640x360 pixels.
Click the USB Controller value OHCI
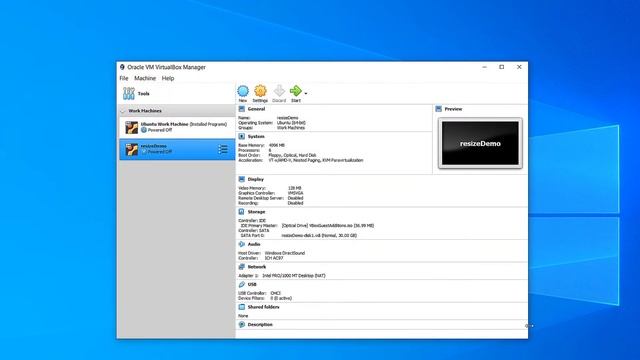point(276,293)
